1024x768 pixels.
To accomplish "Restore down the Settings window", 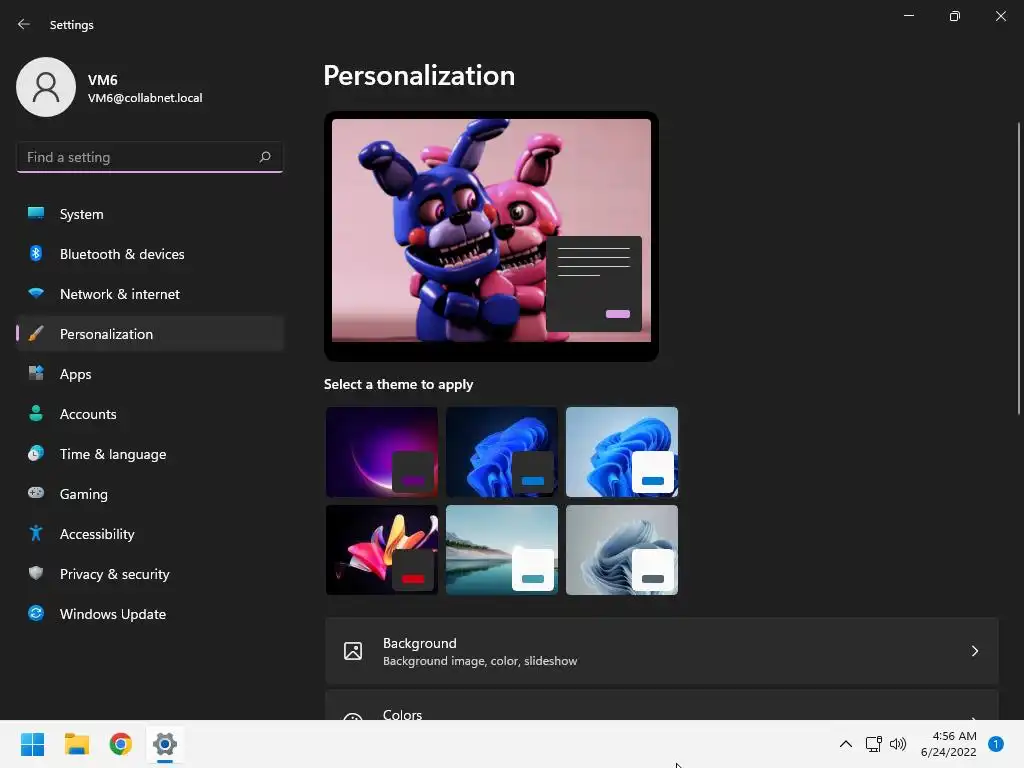I will [x=954, y=16].
